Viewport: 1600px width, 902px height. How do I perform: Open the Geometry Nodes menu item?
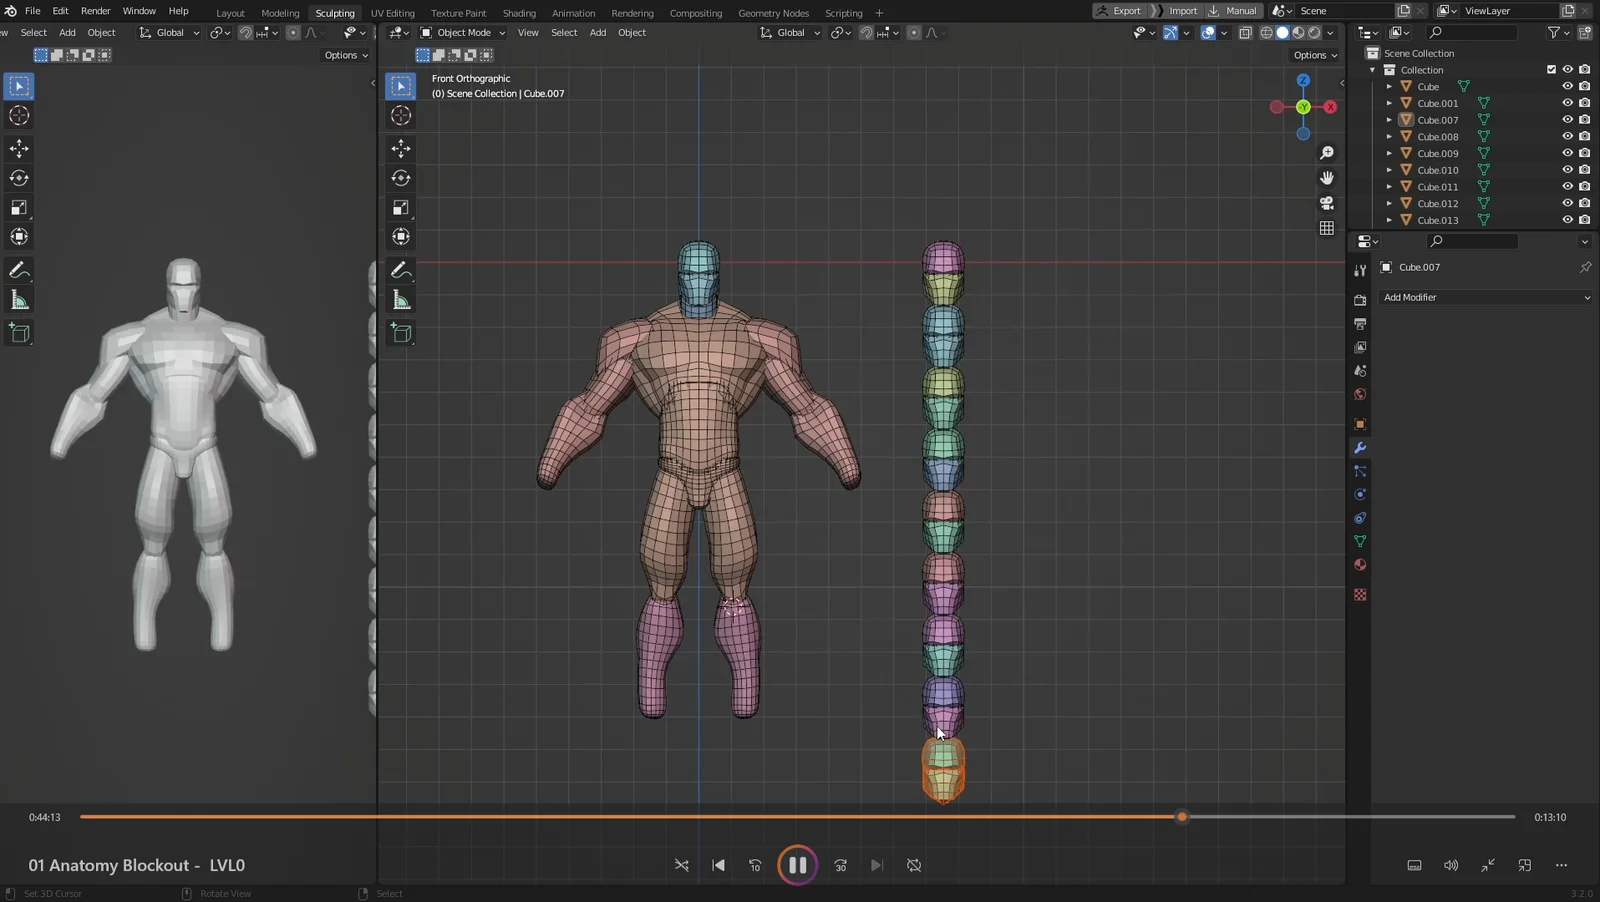(x=772, y=12)
